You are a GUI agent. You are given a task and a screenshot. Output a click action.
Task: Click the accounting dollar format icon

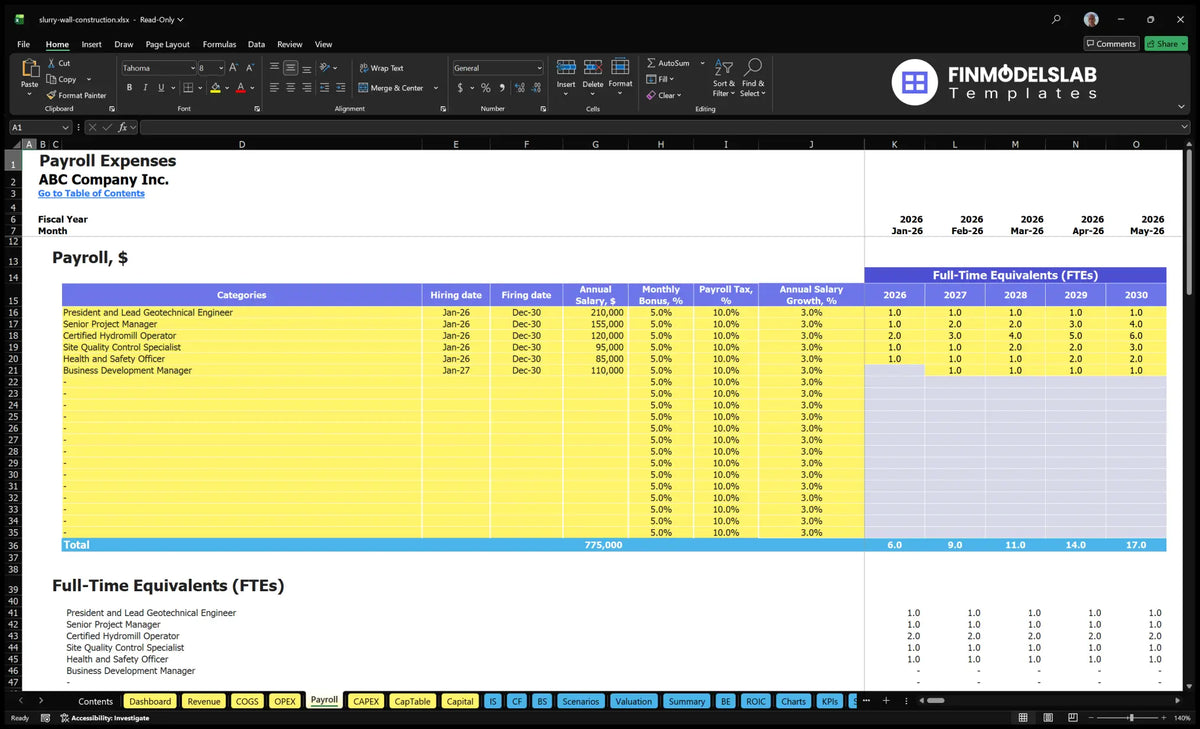460,88
